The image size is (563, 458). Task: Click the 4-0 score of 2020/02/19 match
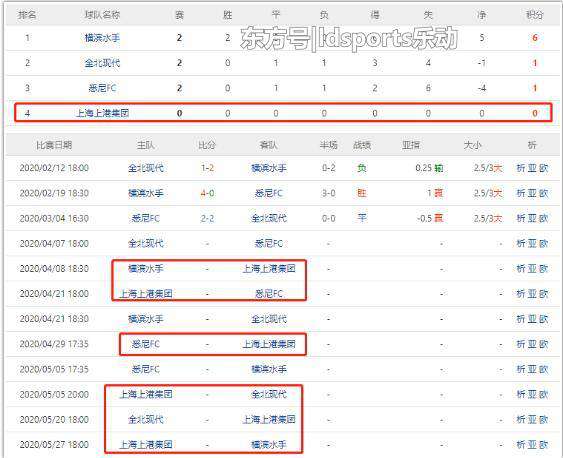[208, 193]
